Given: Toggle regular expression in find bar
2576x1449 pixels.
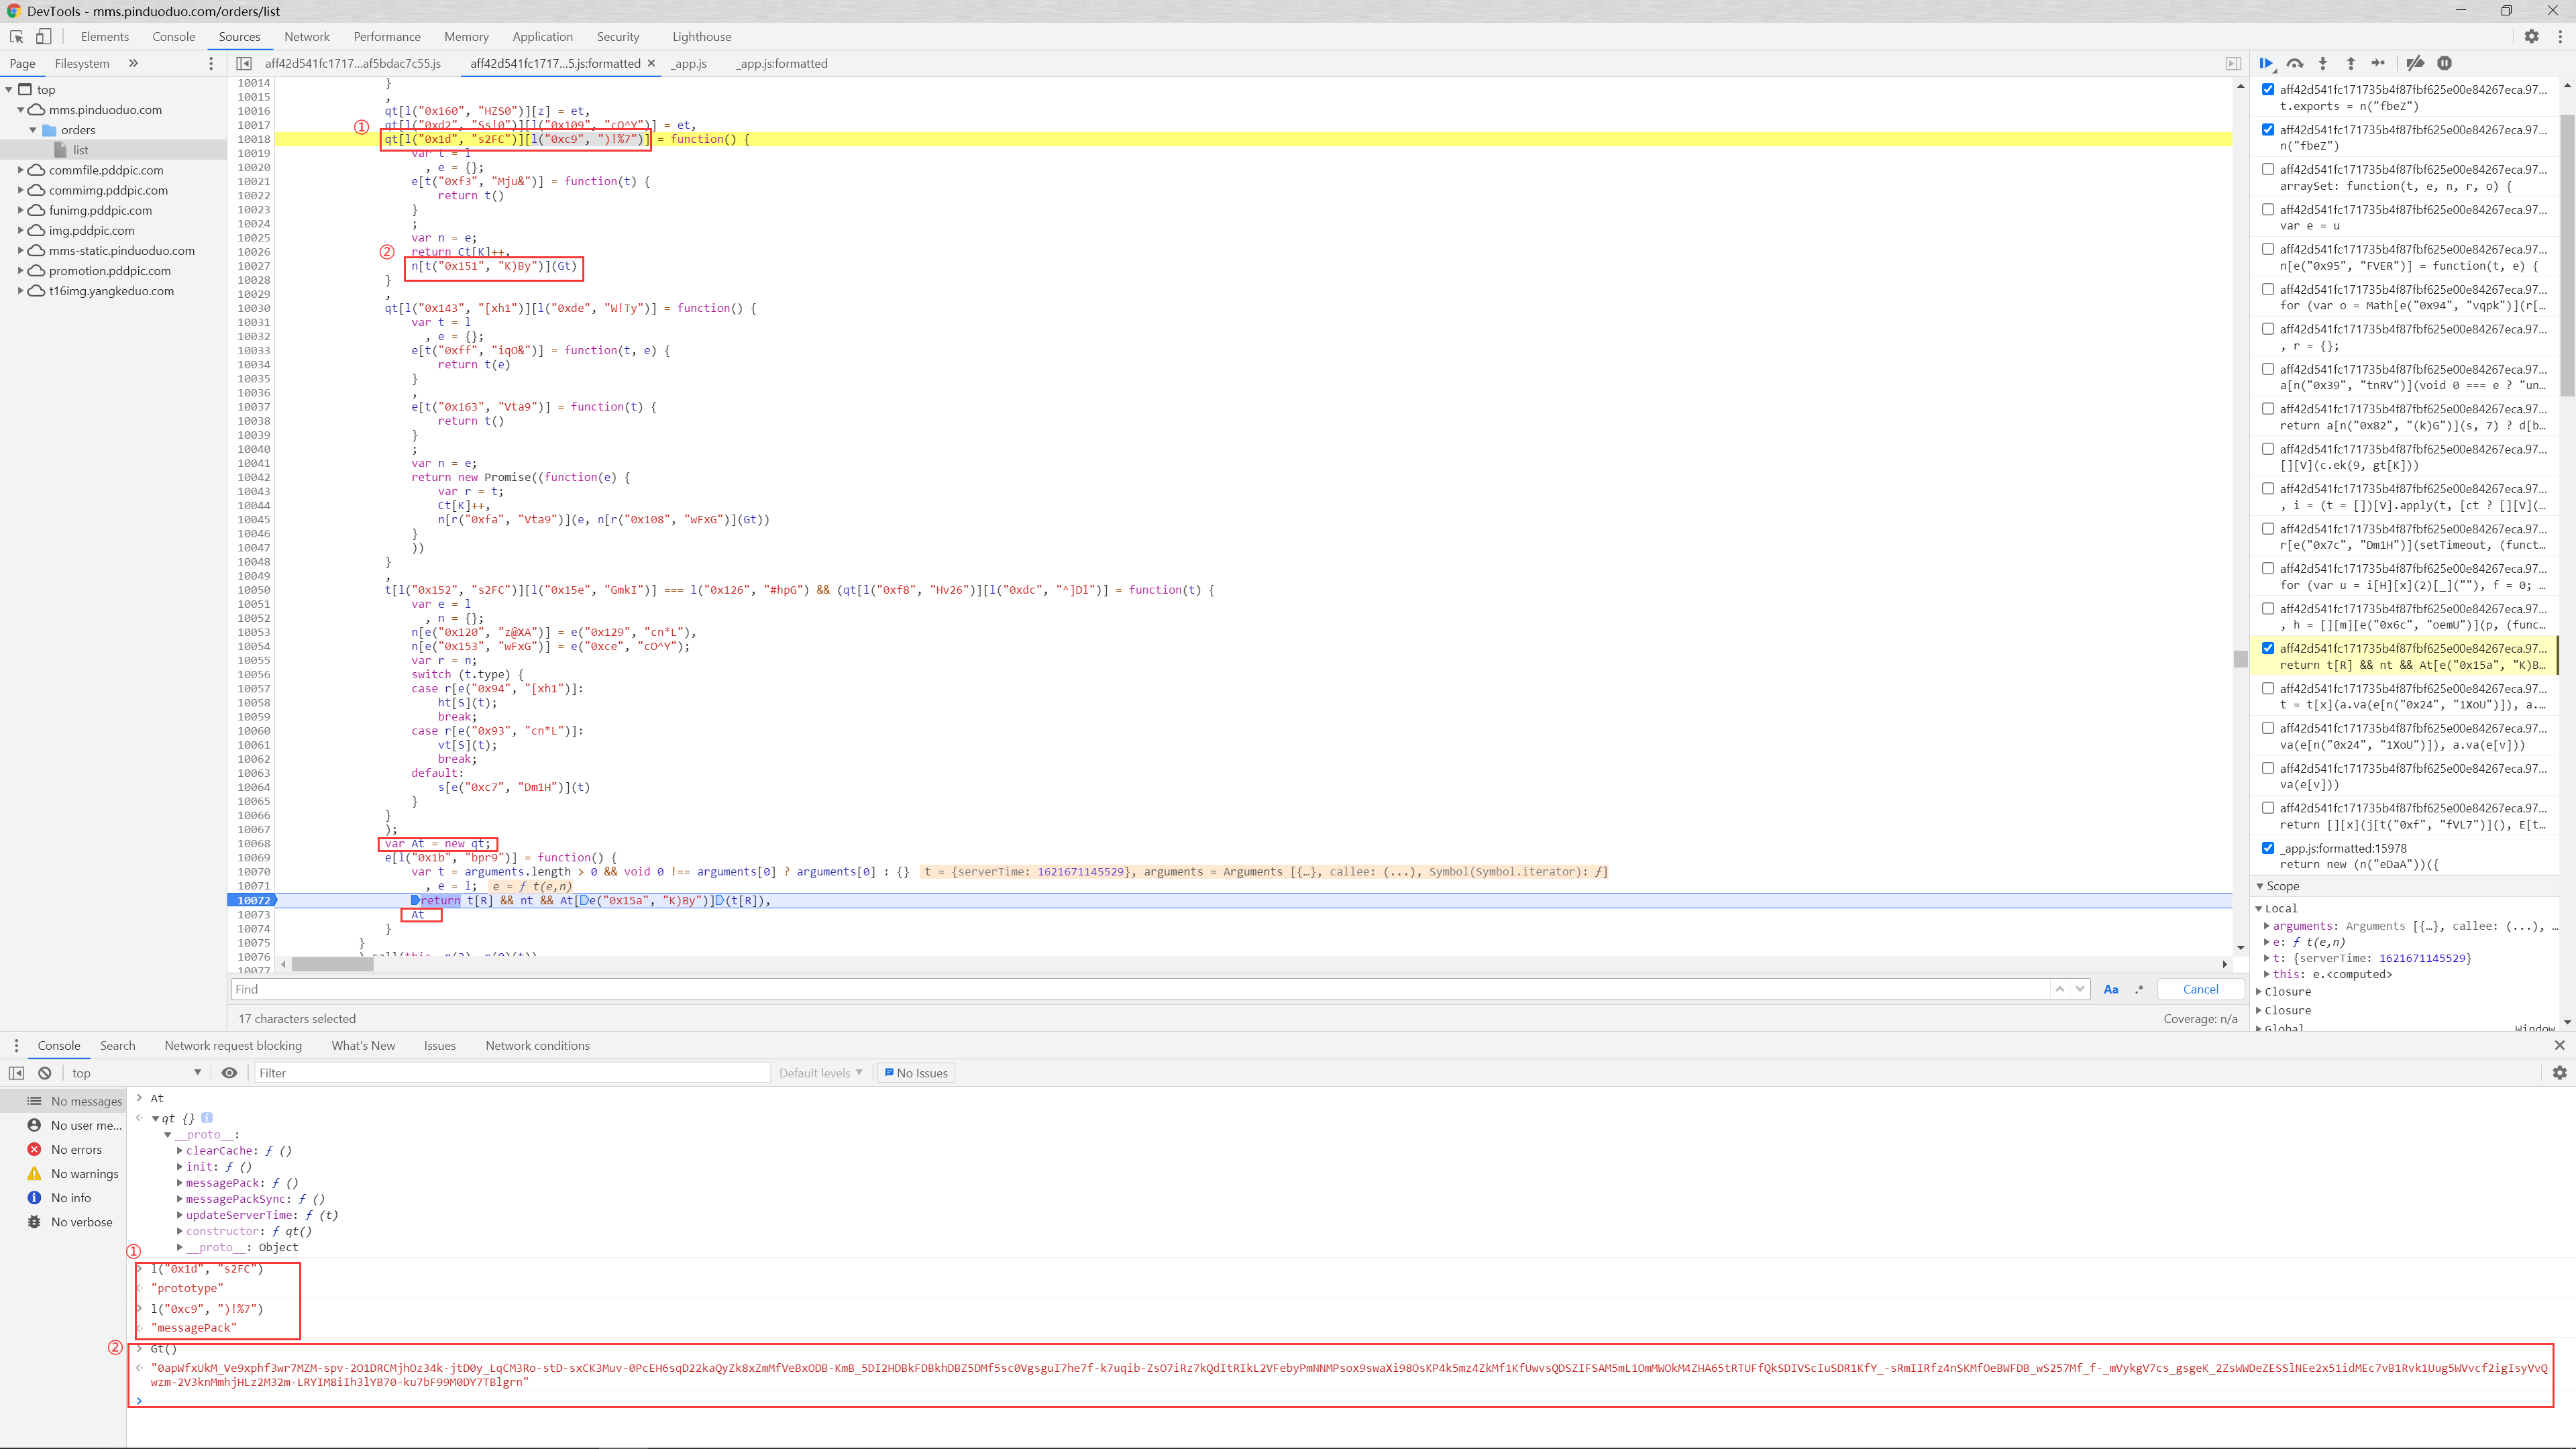Looking at the screenshot, I should click(x=2139, y=989).
